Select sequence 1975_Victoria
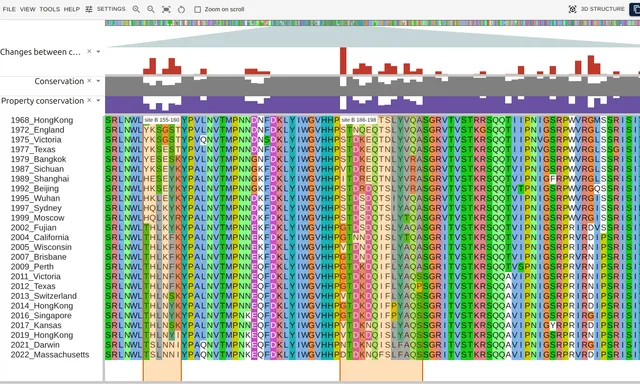Viewport: 640px width, 384px height. [x=36, y=140]
